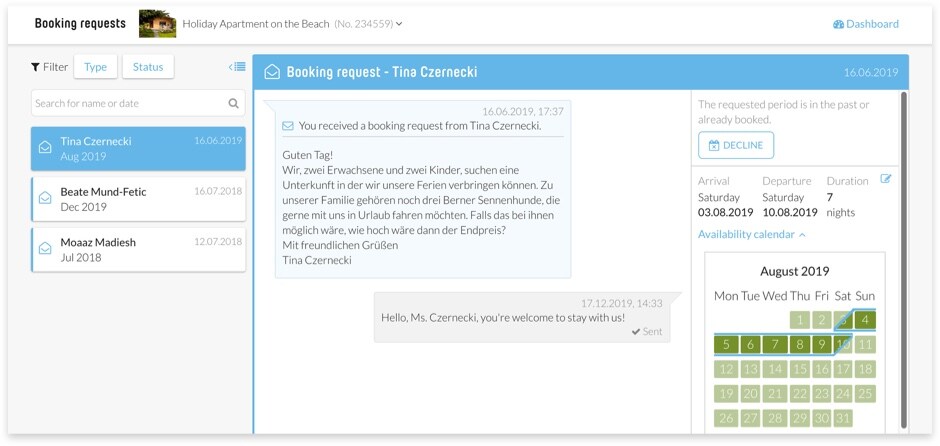Click the search magnifier icon

pyautogui.click(x=234, y=103)
